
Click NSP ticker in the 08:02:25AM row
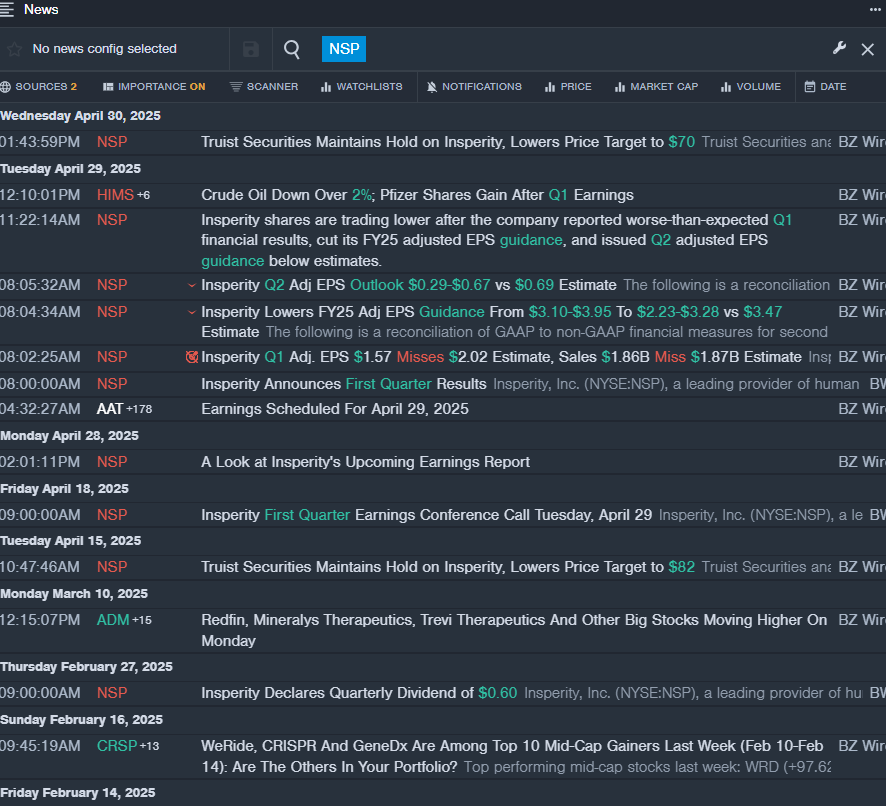112,357
